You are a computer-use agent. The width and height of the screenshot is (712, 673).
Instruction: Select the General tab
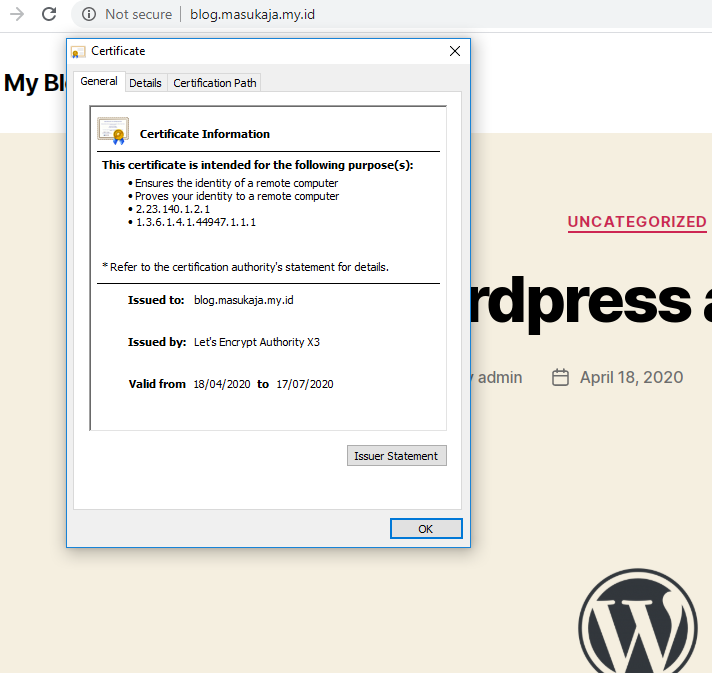pos(99,82)
